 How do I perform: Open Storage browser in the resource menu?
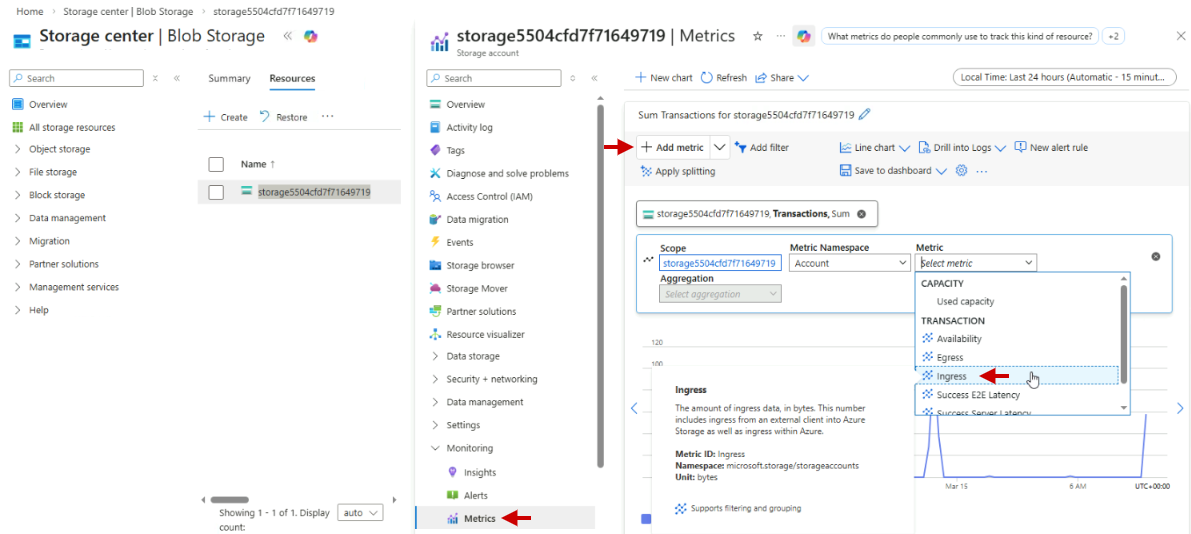480,266
